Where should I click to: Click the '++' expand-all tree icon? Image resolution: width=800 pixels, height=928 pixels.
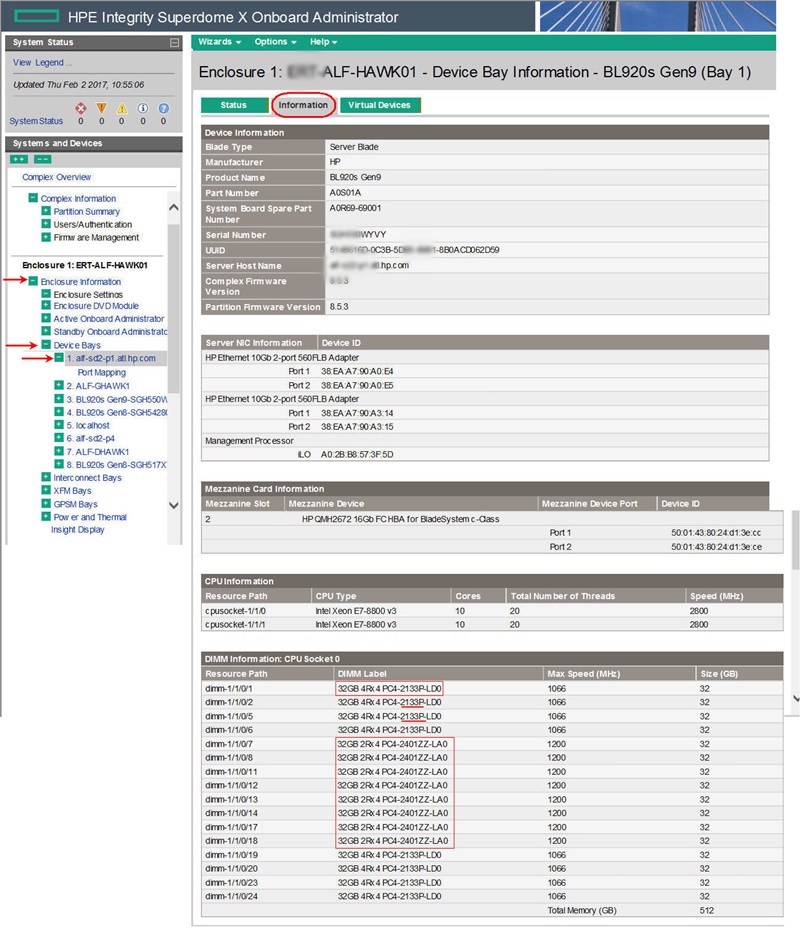coord(17,159)
